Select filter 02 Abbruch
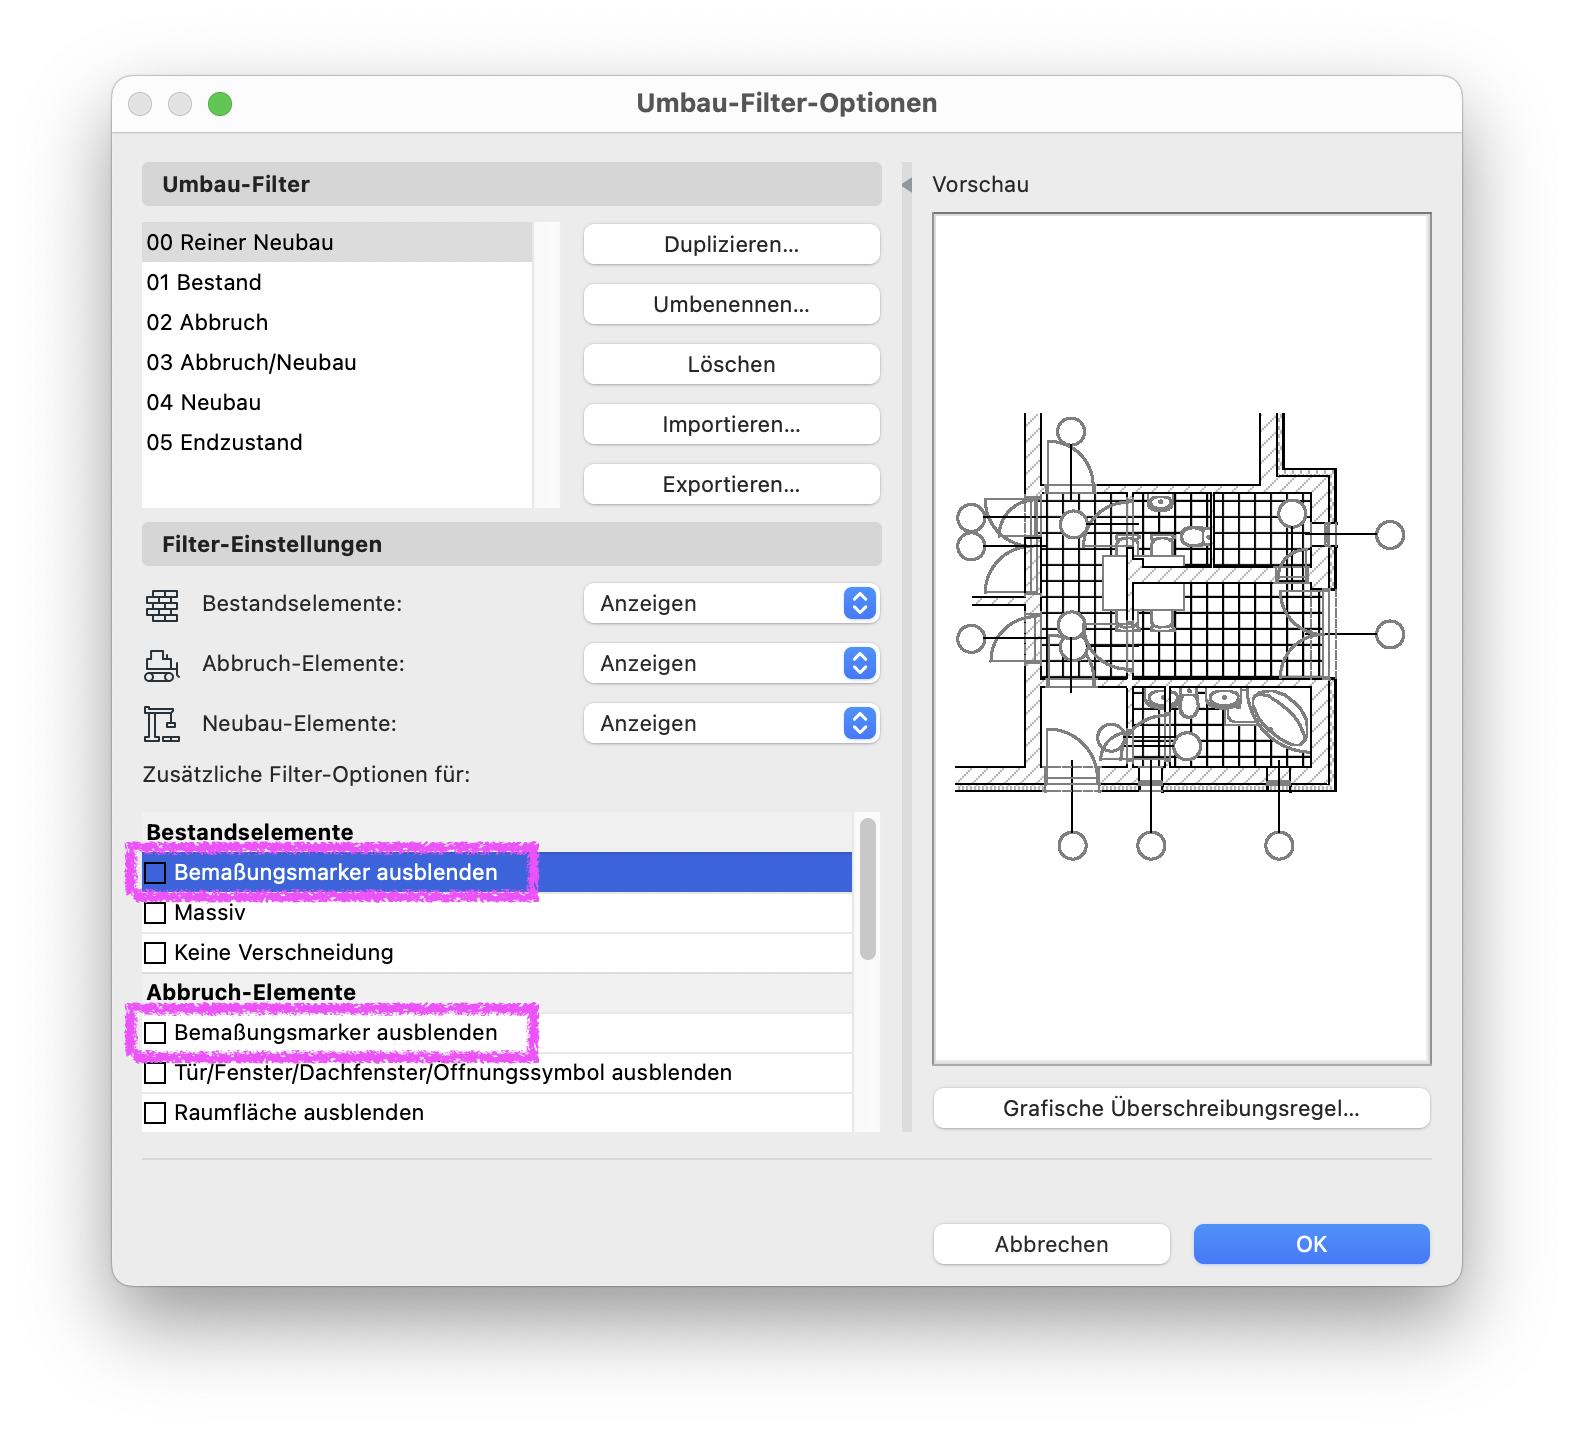This screenshot has width=1574, height=1434. [337, 323]
